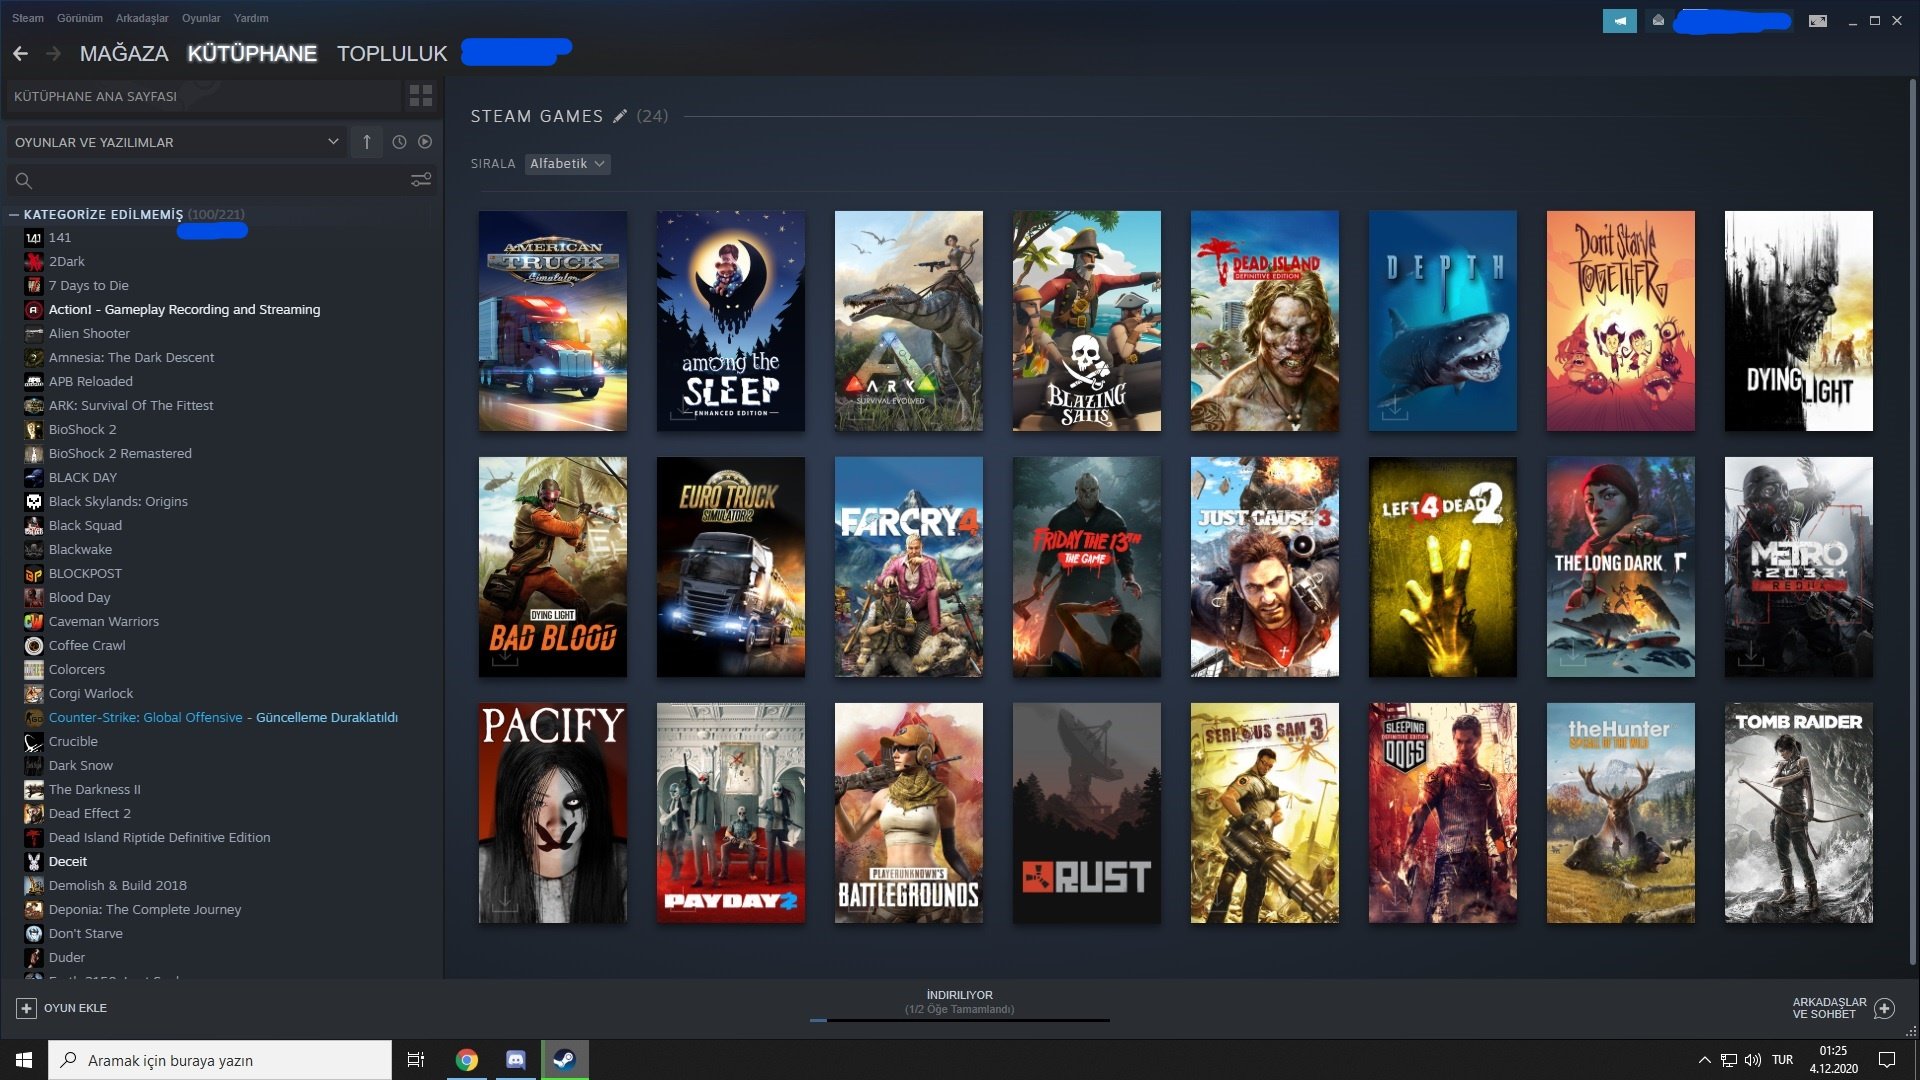This screenshot has height=1080, width=1920.
Task: Open Windows Start menu
Action: [x=24, y=1060]
